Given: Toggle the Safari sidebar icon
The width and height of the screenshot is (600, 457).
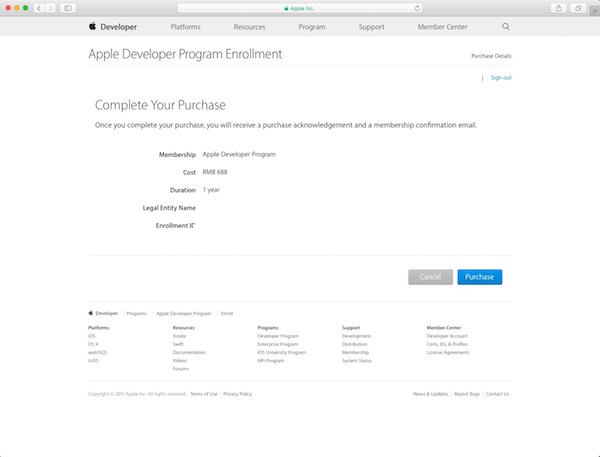Looking at the screenshot, I should coord(68,7).
